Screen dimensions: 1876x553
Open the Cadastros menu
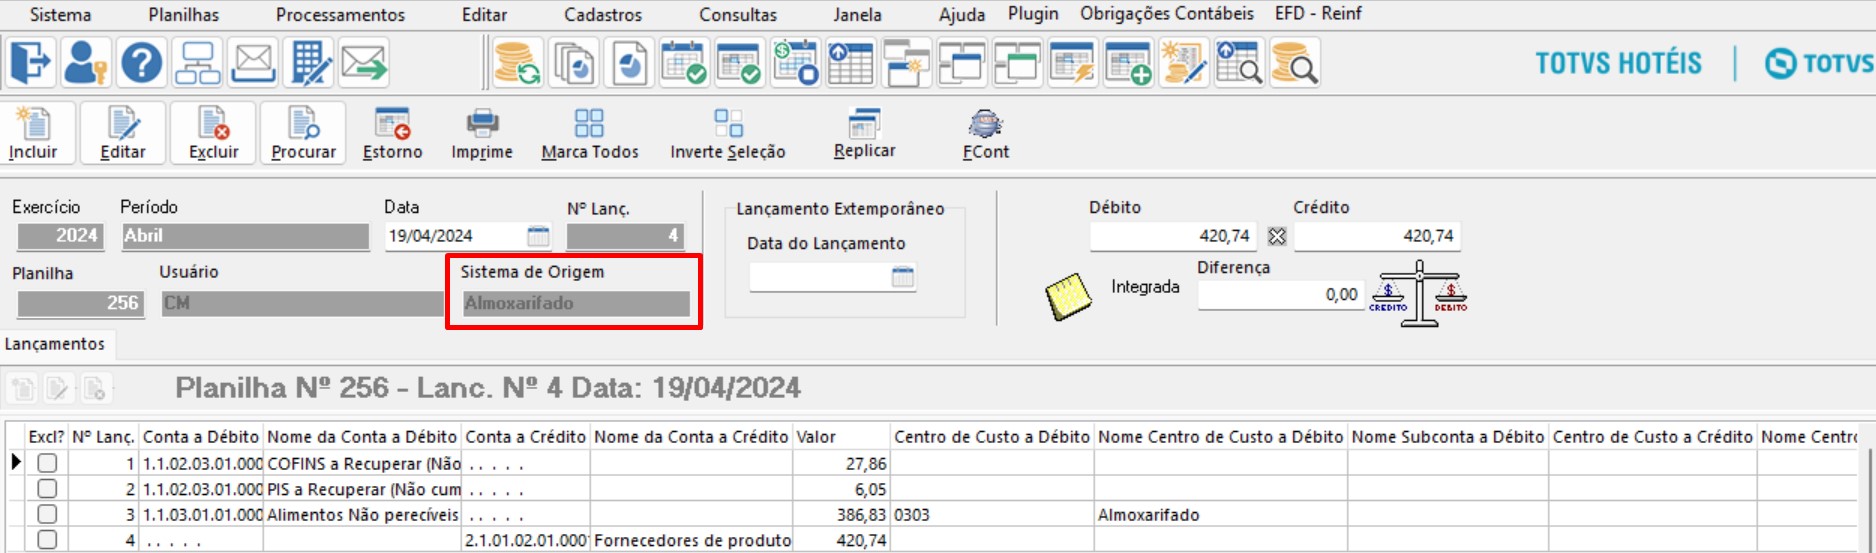(x=603, y=15)
